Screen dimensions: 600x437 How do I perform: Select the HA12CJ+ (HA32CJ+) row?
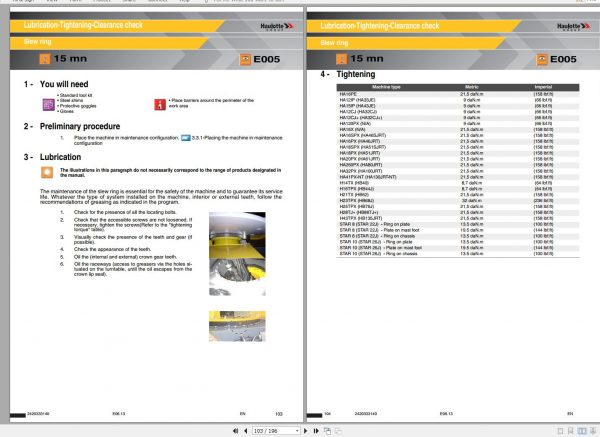(458, 117)
